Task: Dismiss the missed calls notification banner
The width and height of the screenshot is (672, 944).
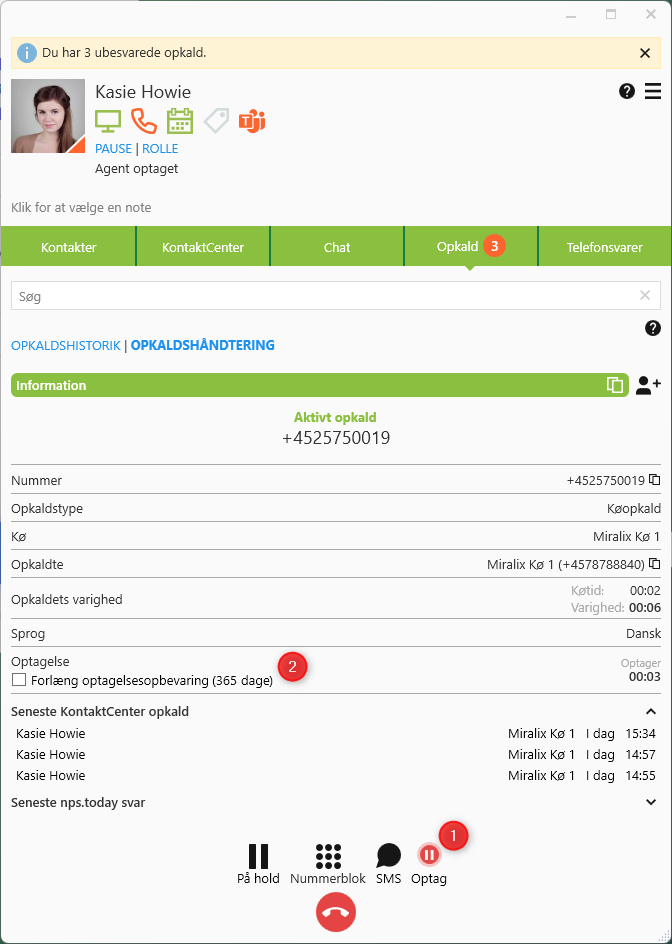Action: pos(645,53)
